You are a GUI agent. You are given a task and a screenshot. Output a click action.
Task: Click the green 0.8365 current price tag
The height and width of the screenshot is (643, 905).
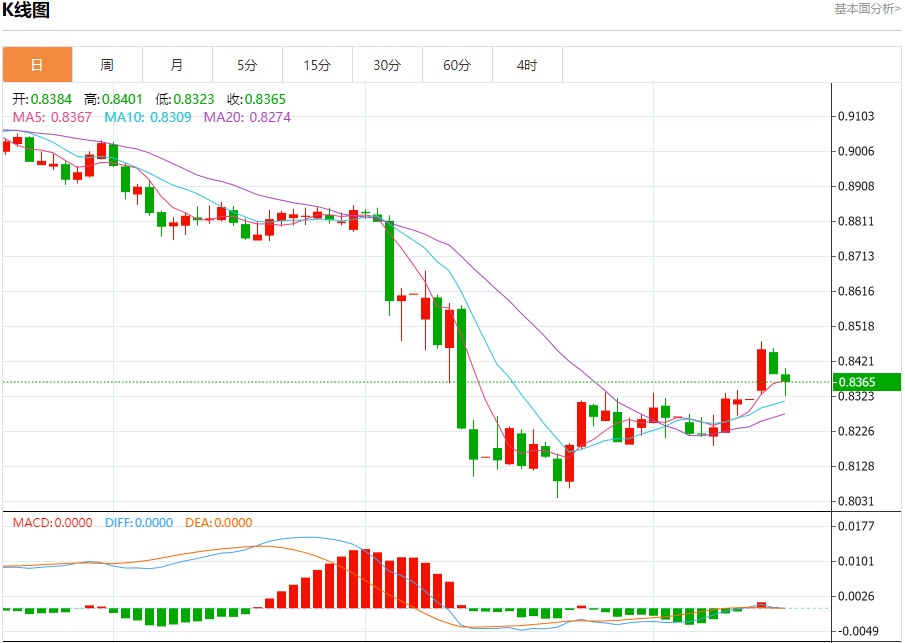click(x=866, y=382)
